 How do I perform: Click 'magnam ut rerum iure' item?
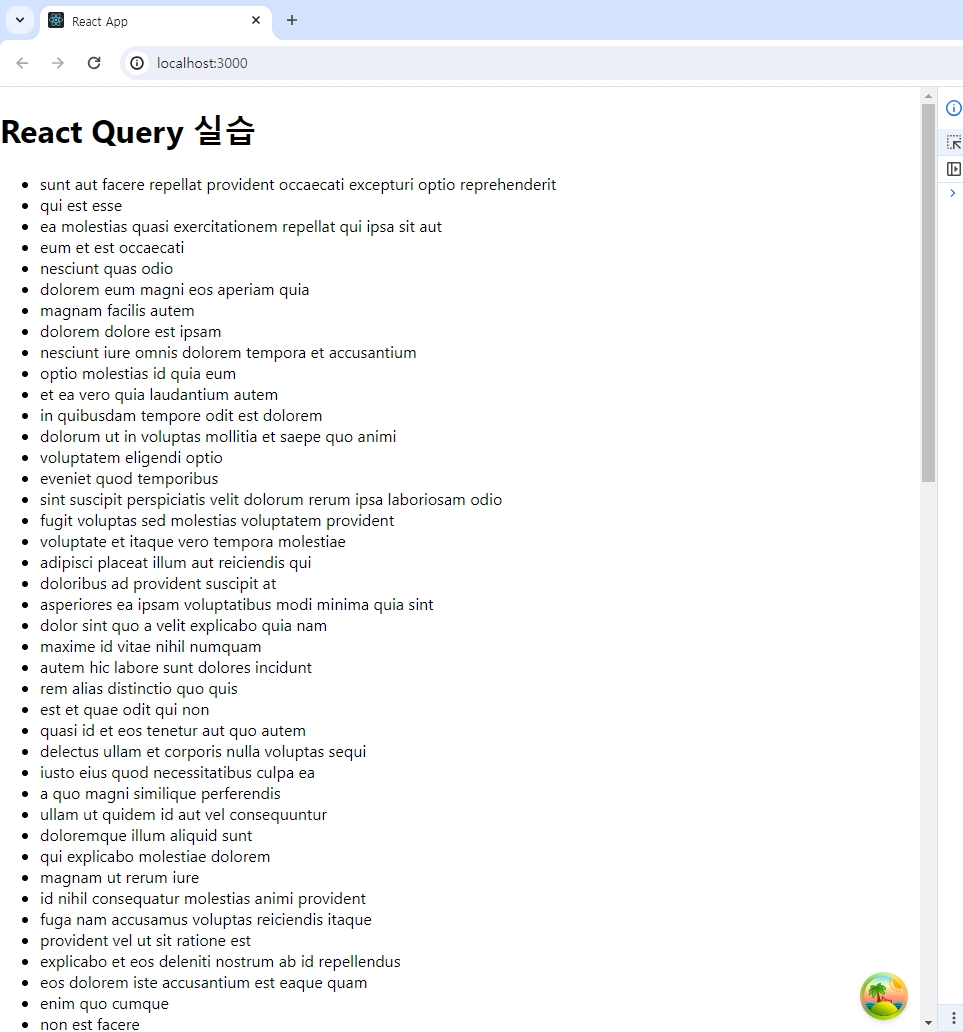pos(120,879)
